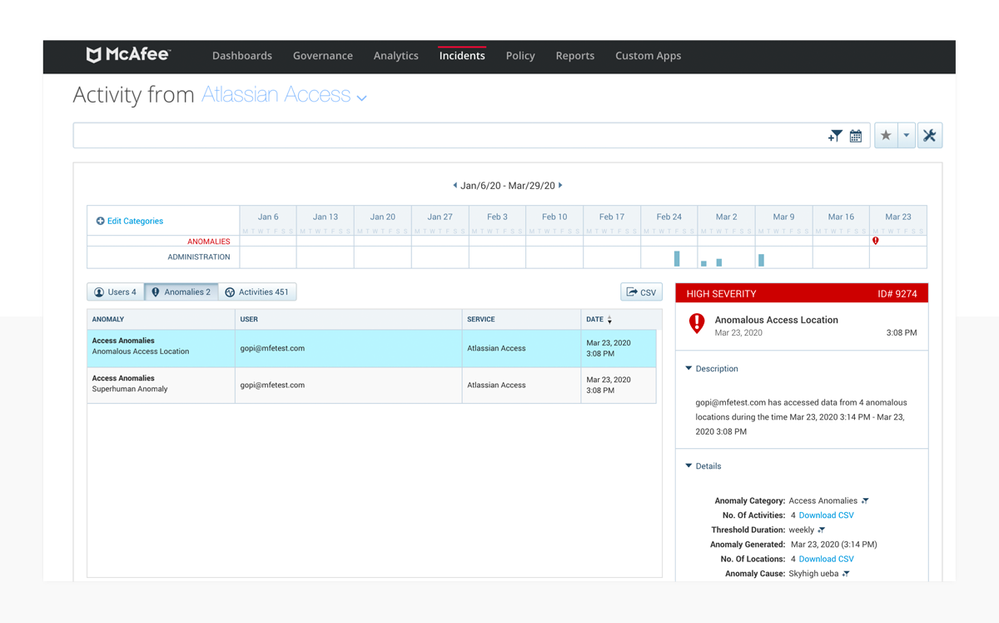This screenshot has width=999, height=623.
Task: Click the add filter funnel icon
Action: pos(834,136)
